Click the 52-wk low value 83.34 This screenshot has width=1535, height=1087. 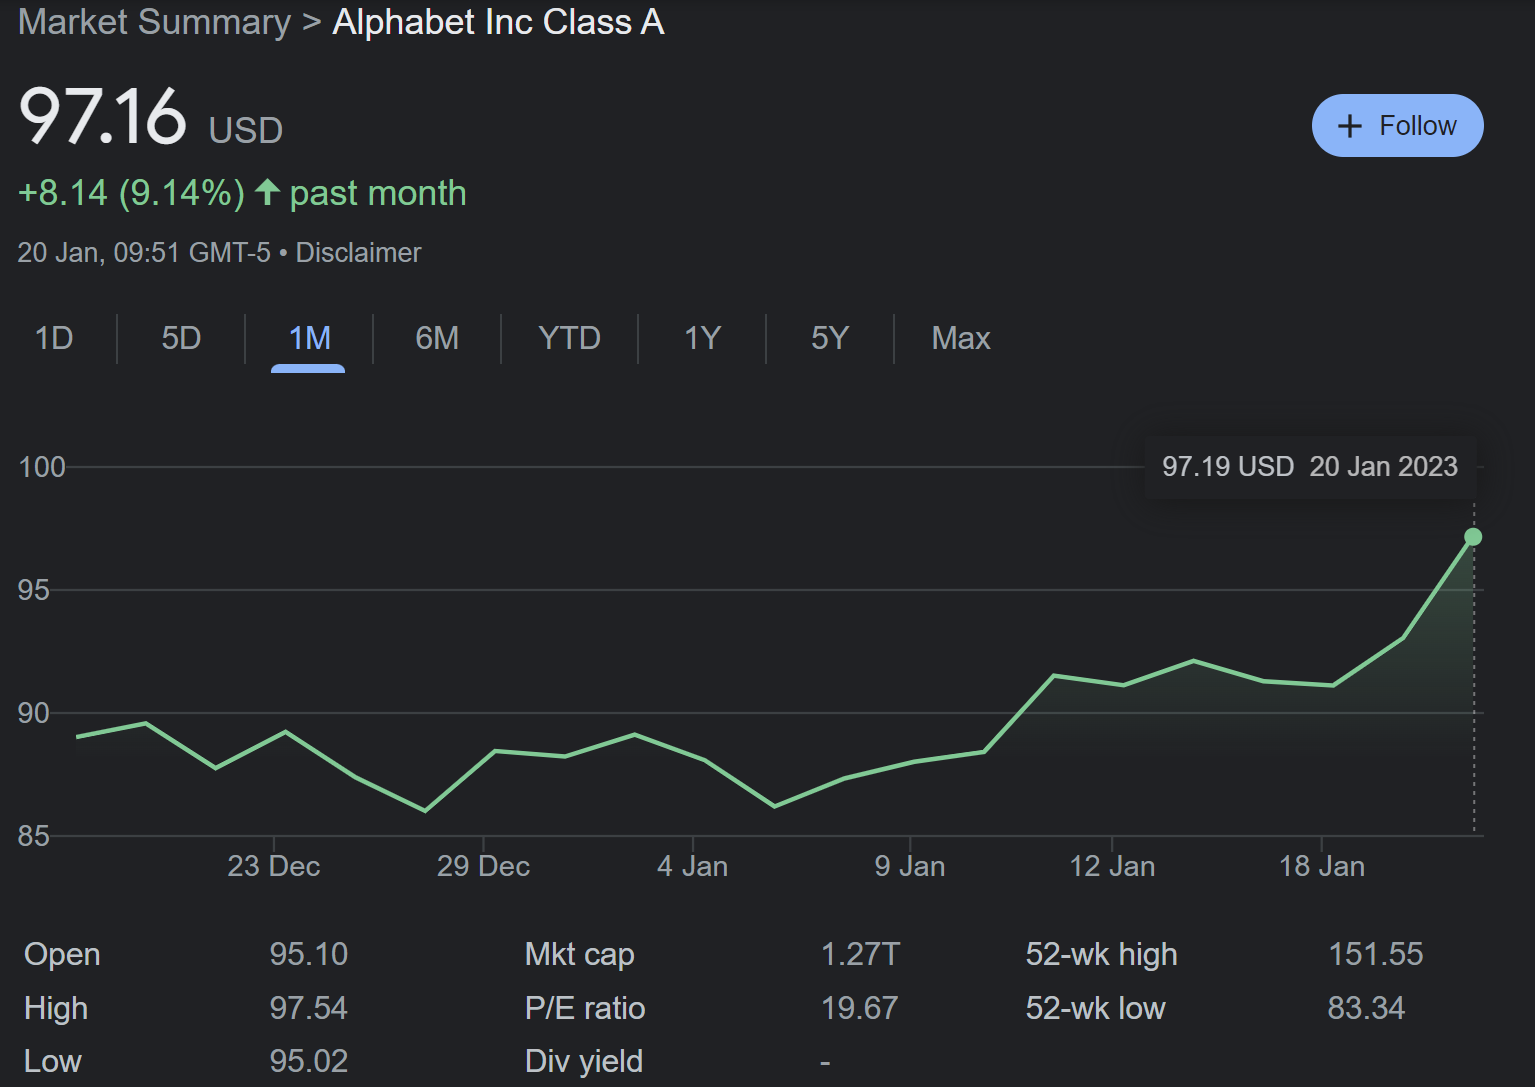1366,1008
